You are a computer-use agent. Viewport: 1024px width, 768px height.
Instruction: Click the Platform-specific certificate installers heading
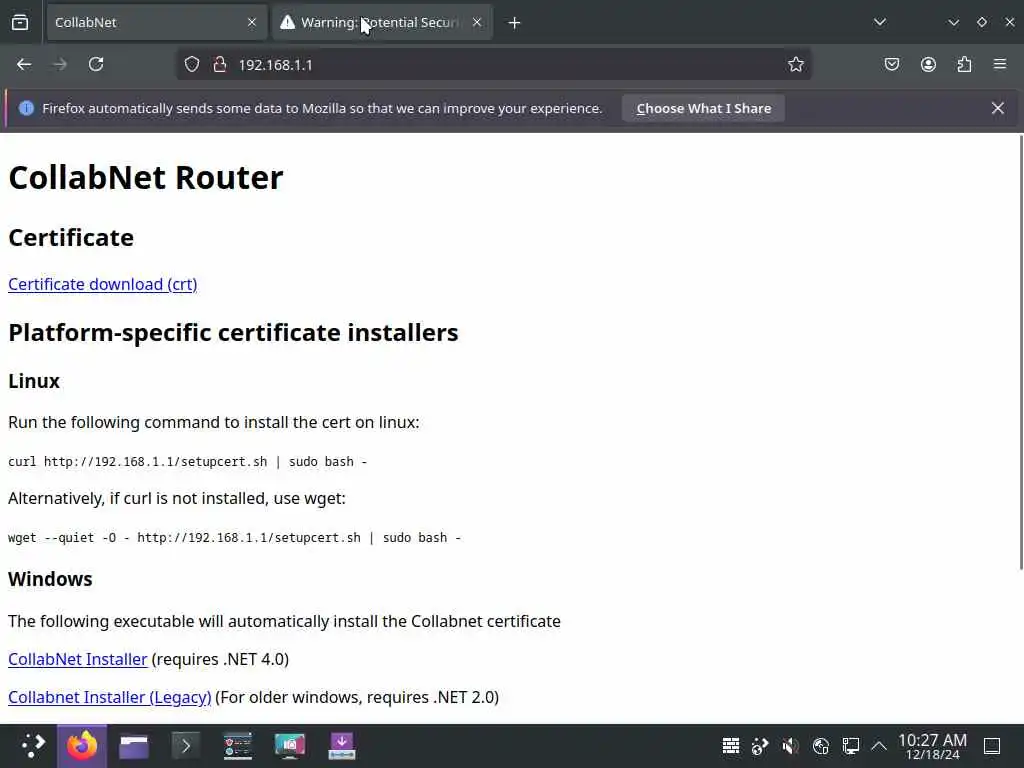[x=233, y=332]
